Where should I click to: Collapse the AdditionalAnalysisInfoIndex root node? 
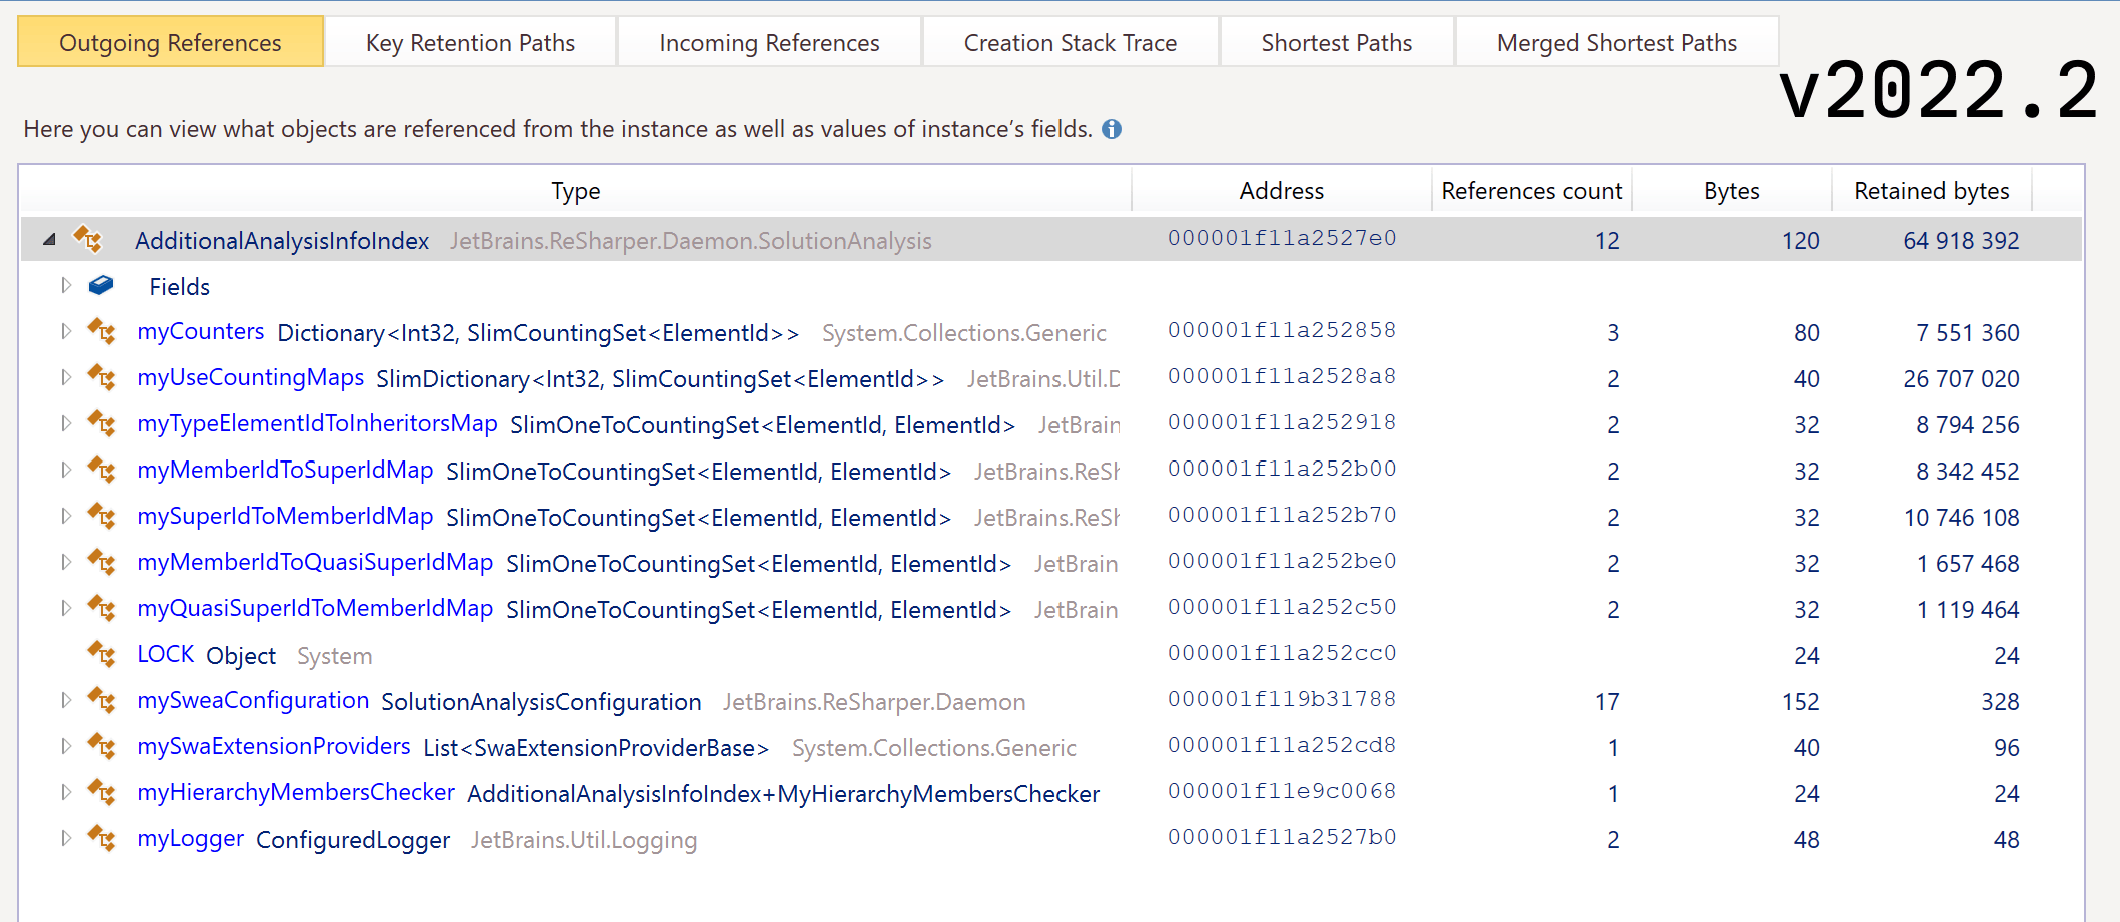[x=49, y=239]
